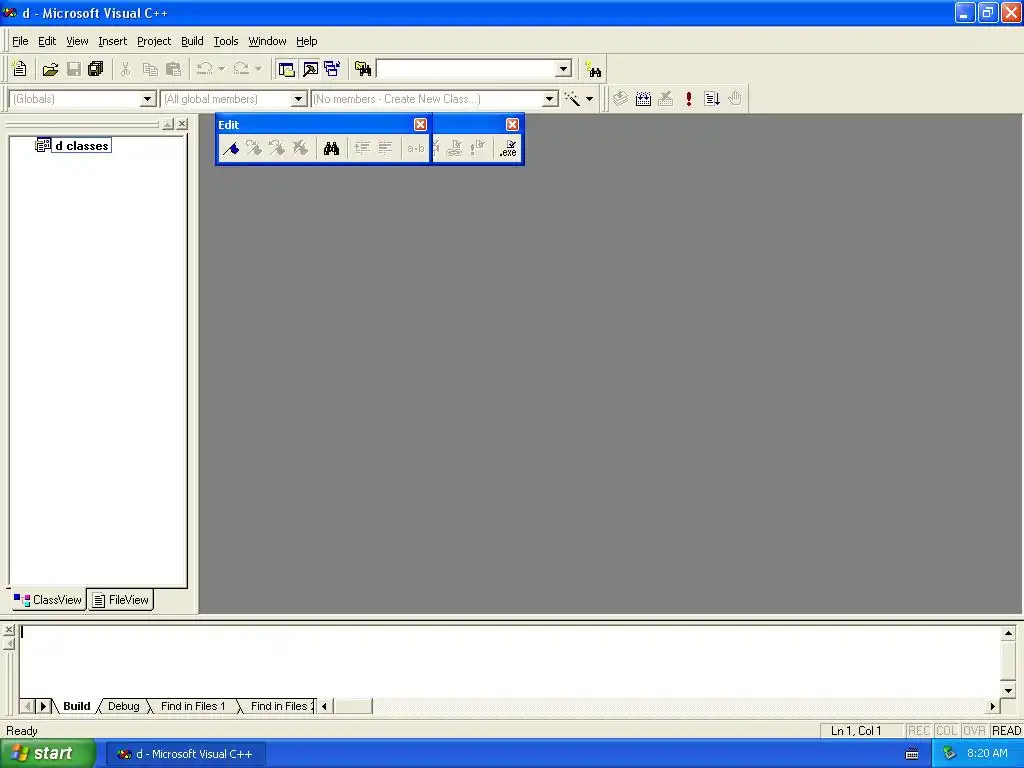Open the Help menu
The image size is (1024, 768).
pyautogui.click(x=306, y=41)
